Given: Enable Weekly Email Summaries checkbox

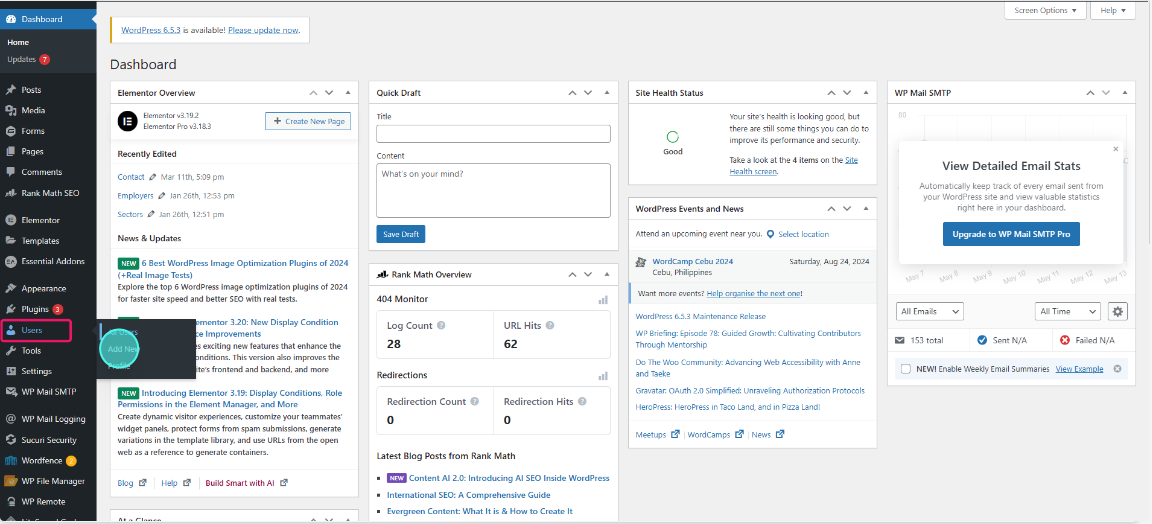Looking at the screenshot, I should (906, 369).
